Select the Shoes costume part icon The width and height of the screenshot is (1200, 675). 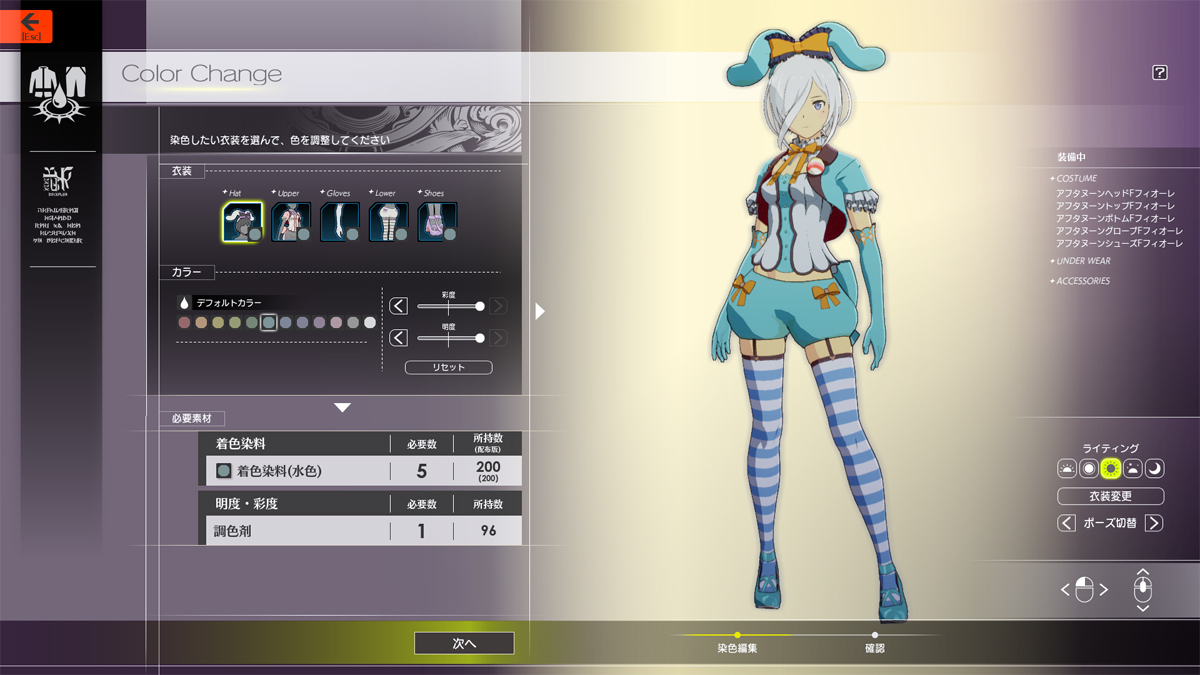point(437,222)
